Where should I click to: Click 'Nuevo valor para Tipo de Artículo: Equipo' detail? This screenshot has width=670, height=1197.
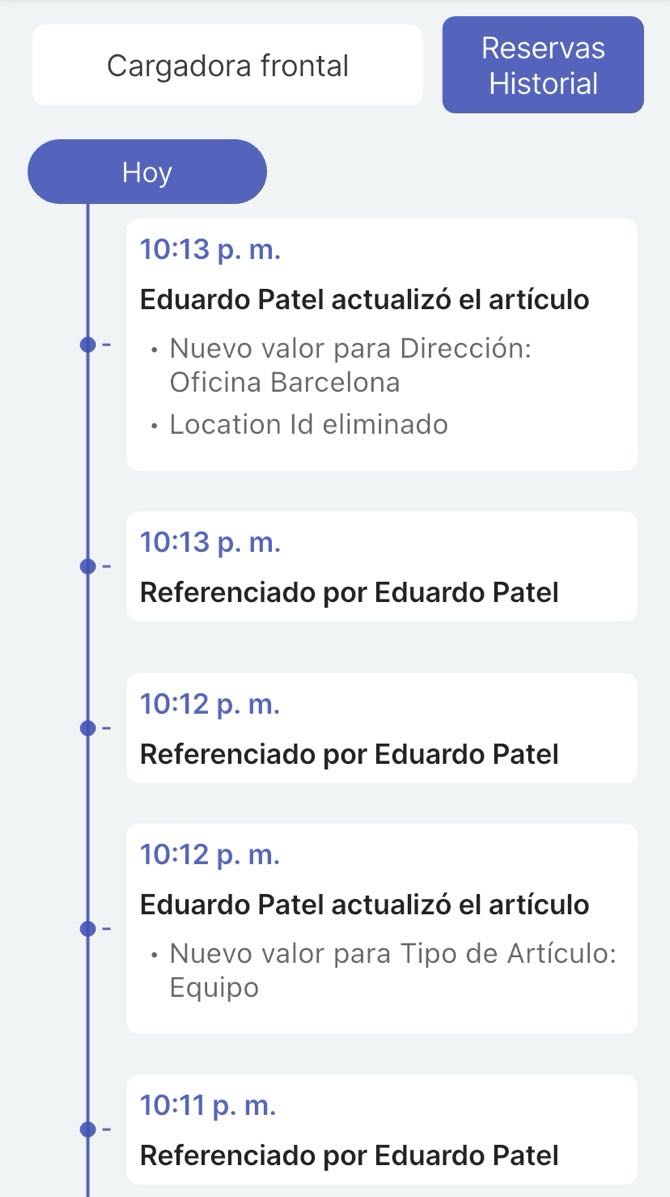tap(392, 970)
